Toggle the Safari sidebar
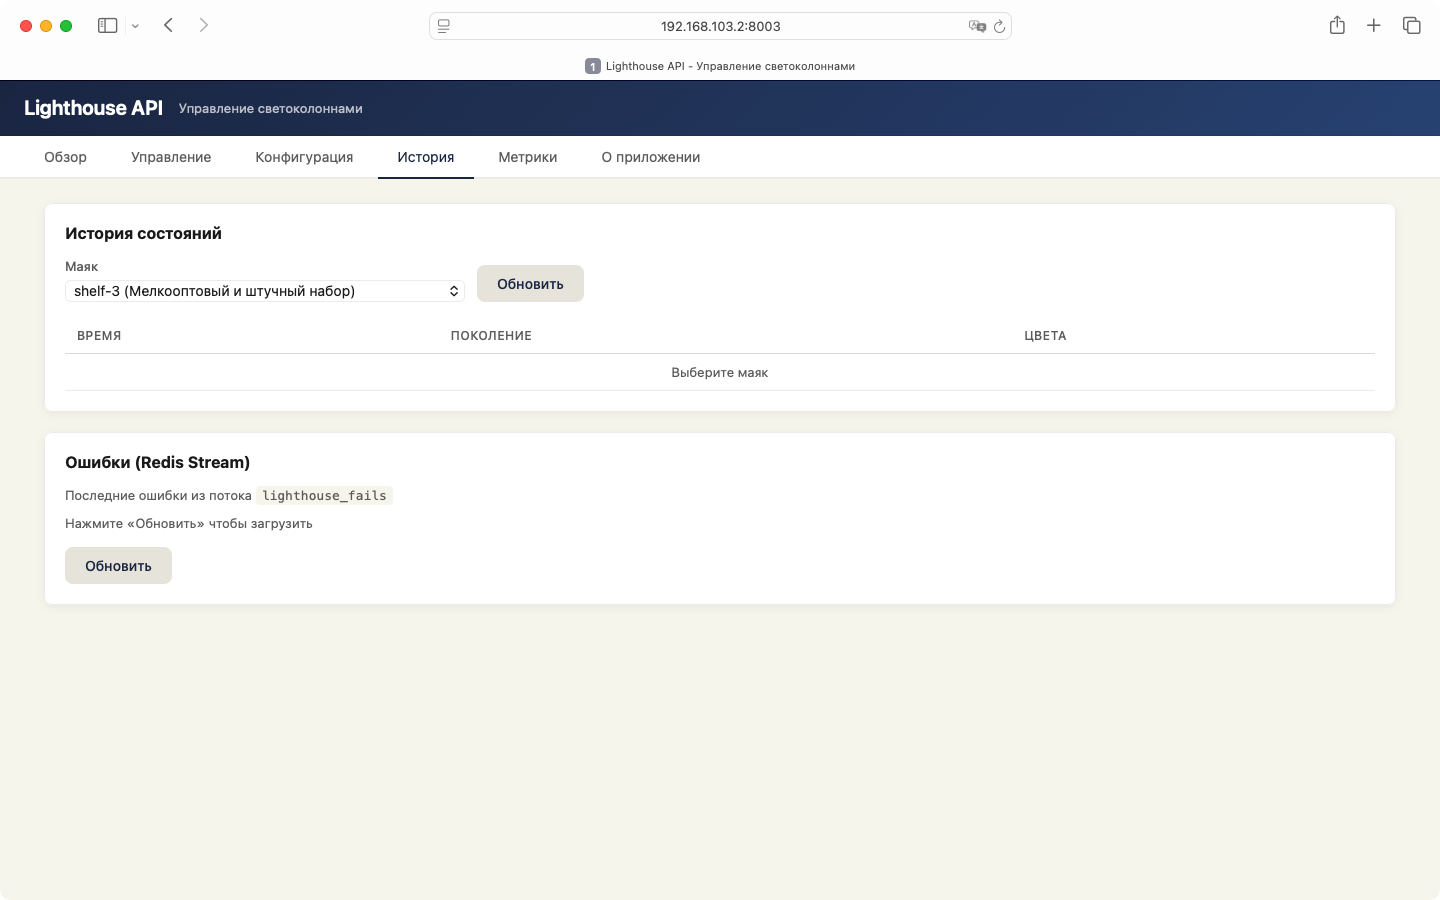The height and width of the screenshot is (900, 1440). [107, 26]
